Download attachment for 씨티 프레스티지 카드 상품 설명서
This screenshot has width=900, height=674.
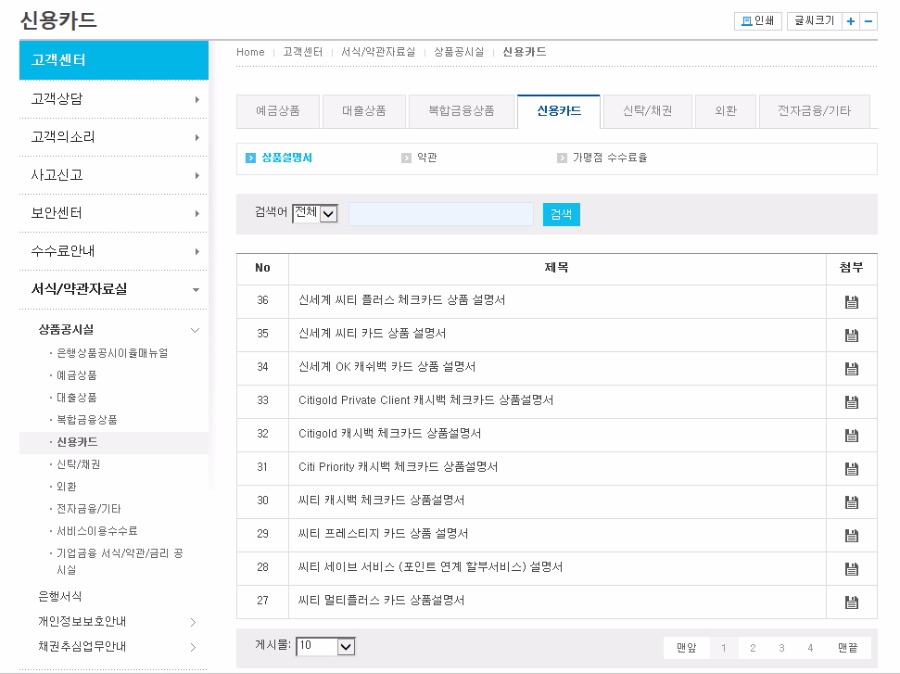pyautogui.click(x=851, y=535)
